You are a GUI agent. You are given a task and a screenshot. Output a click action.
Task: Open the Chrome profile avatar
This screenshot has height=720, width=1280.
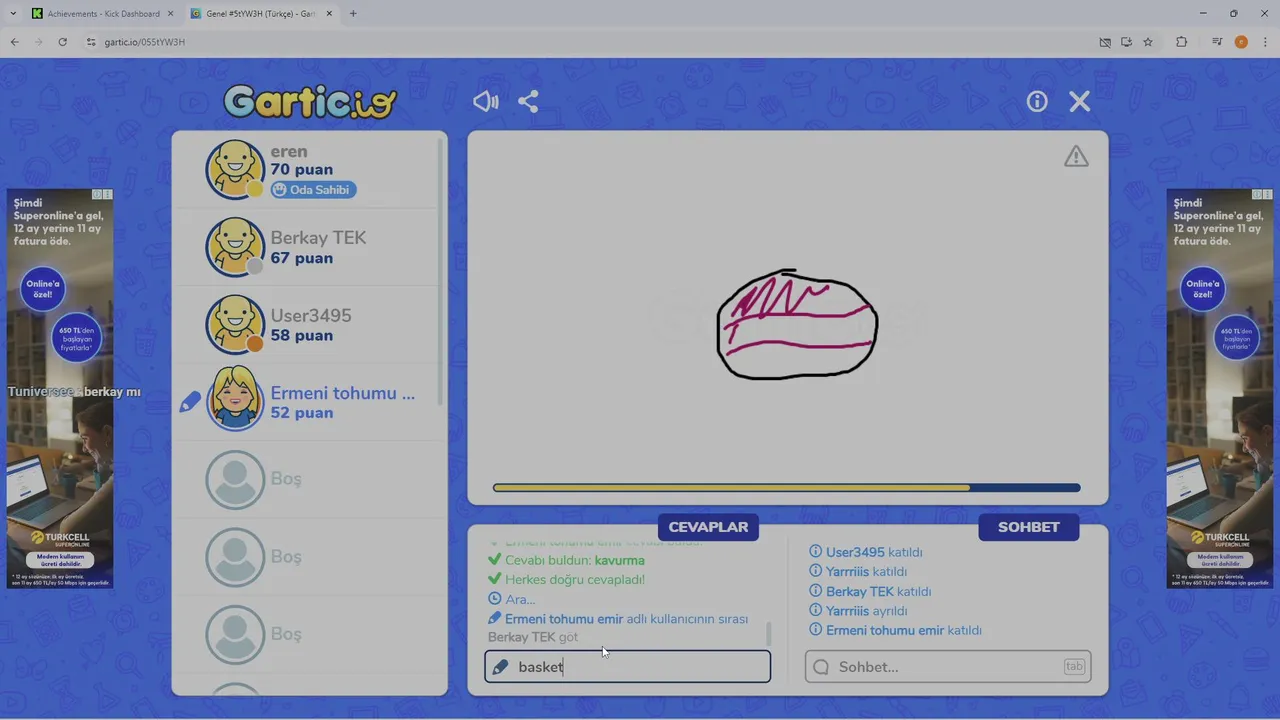coord(1241,42)
